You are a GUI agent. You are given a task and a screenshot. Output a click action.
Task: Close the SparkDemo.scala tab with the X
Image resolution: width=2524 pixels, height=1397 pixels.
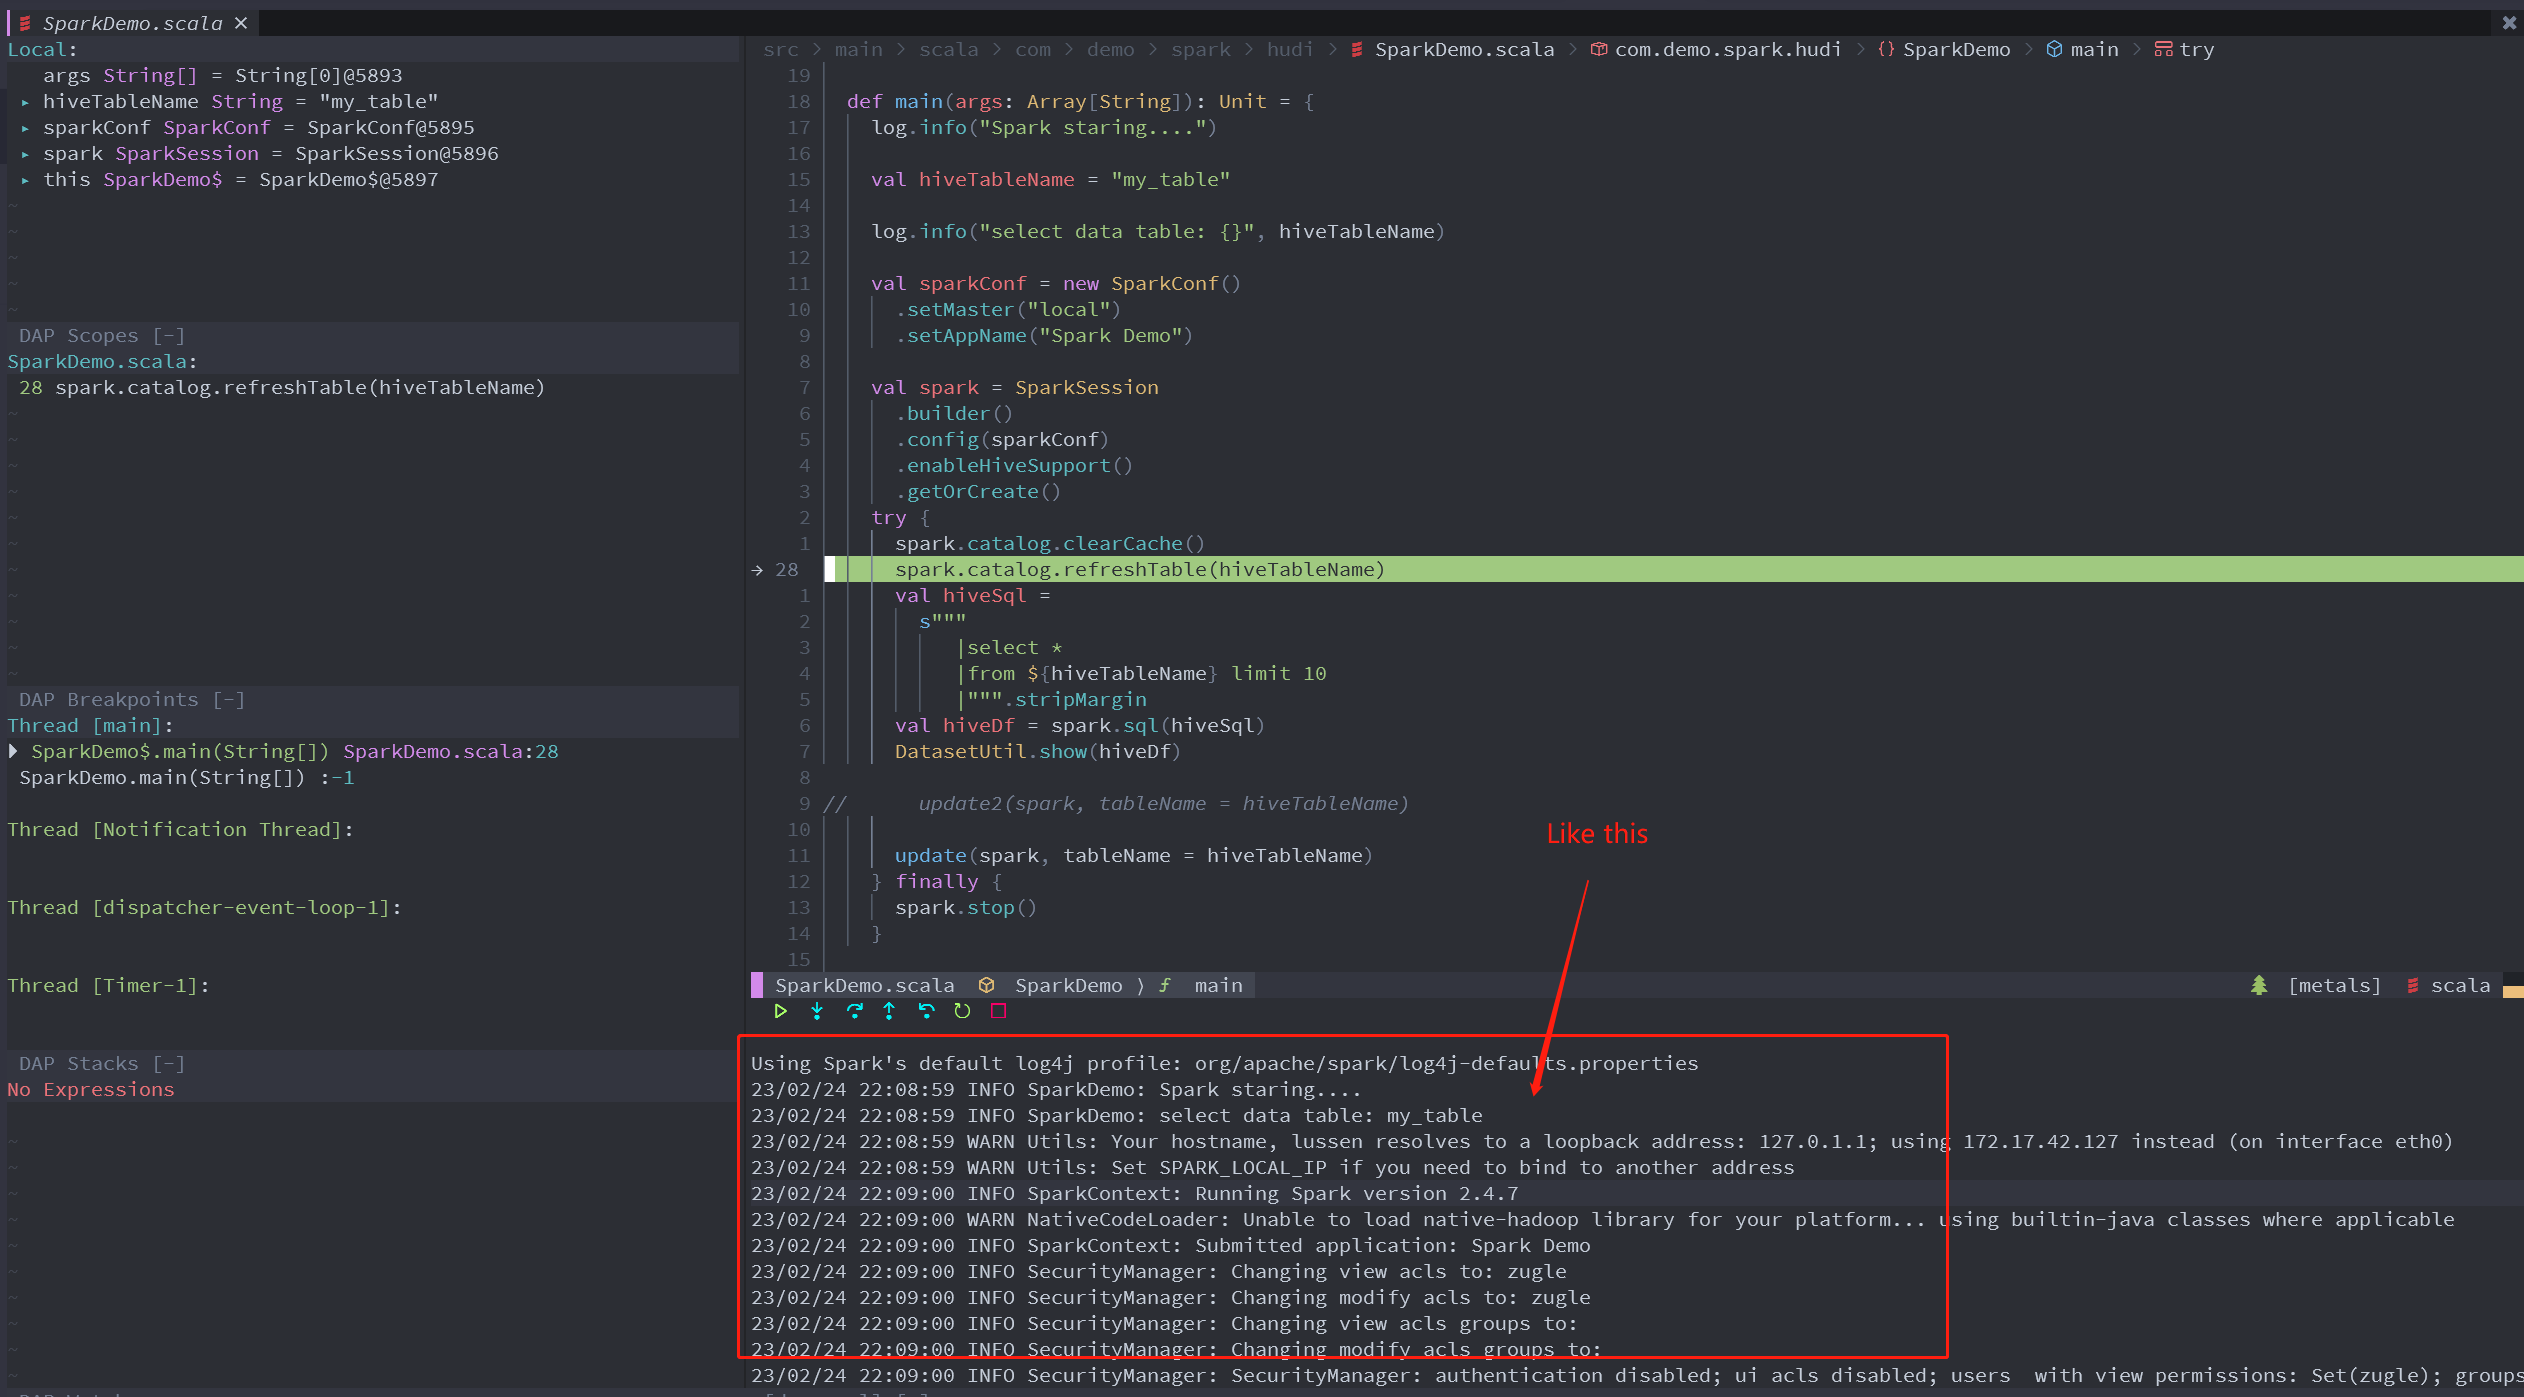(x=241, y=23)
